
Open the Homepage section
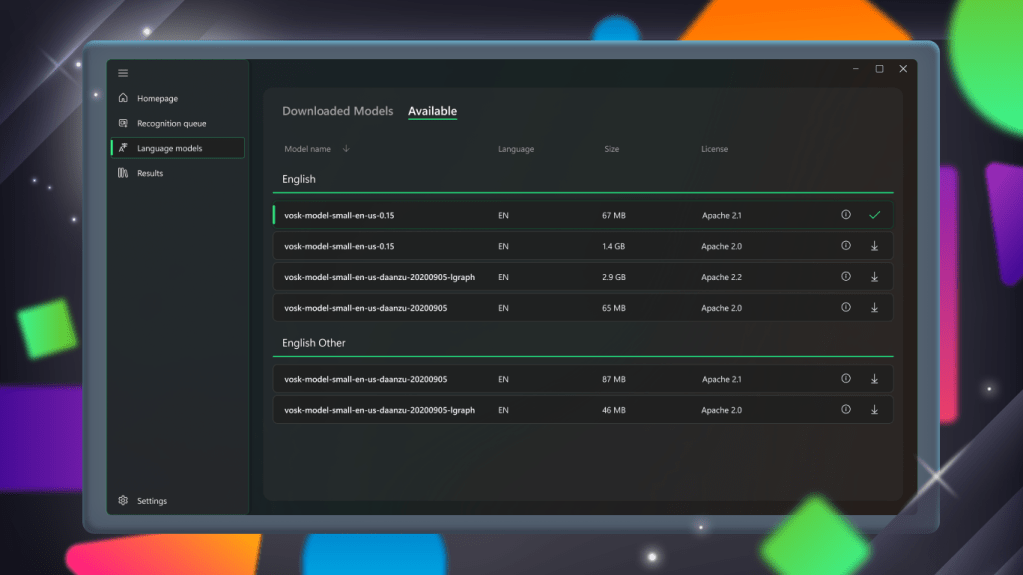157,99
